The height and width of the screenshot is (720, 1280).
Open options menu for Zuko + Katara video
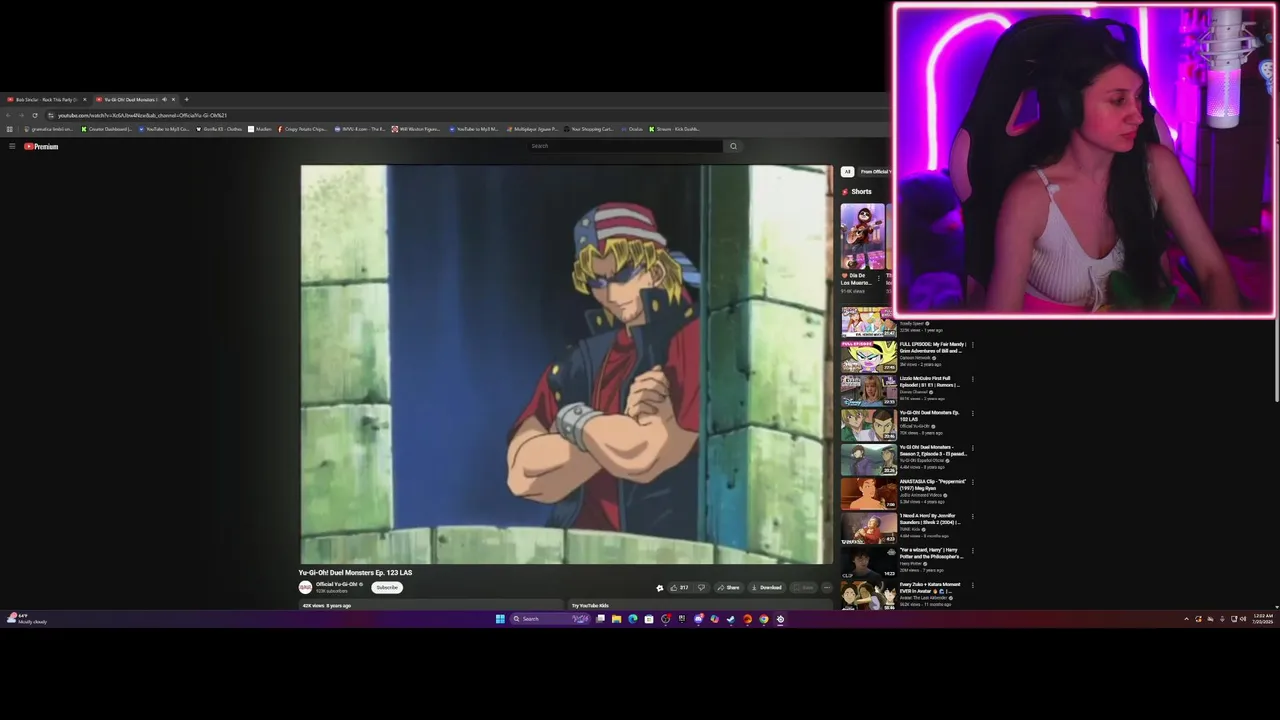pyautogui.click(x=972, y=585)
